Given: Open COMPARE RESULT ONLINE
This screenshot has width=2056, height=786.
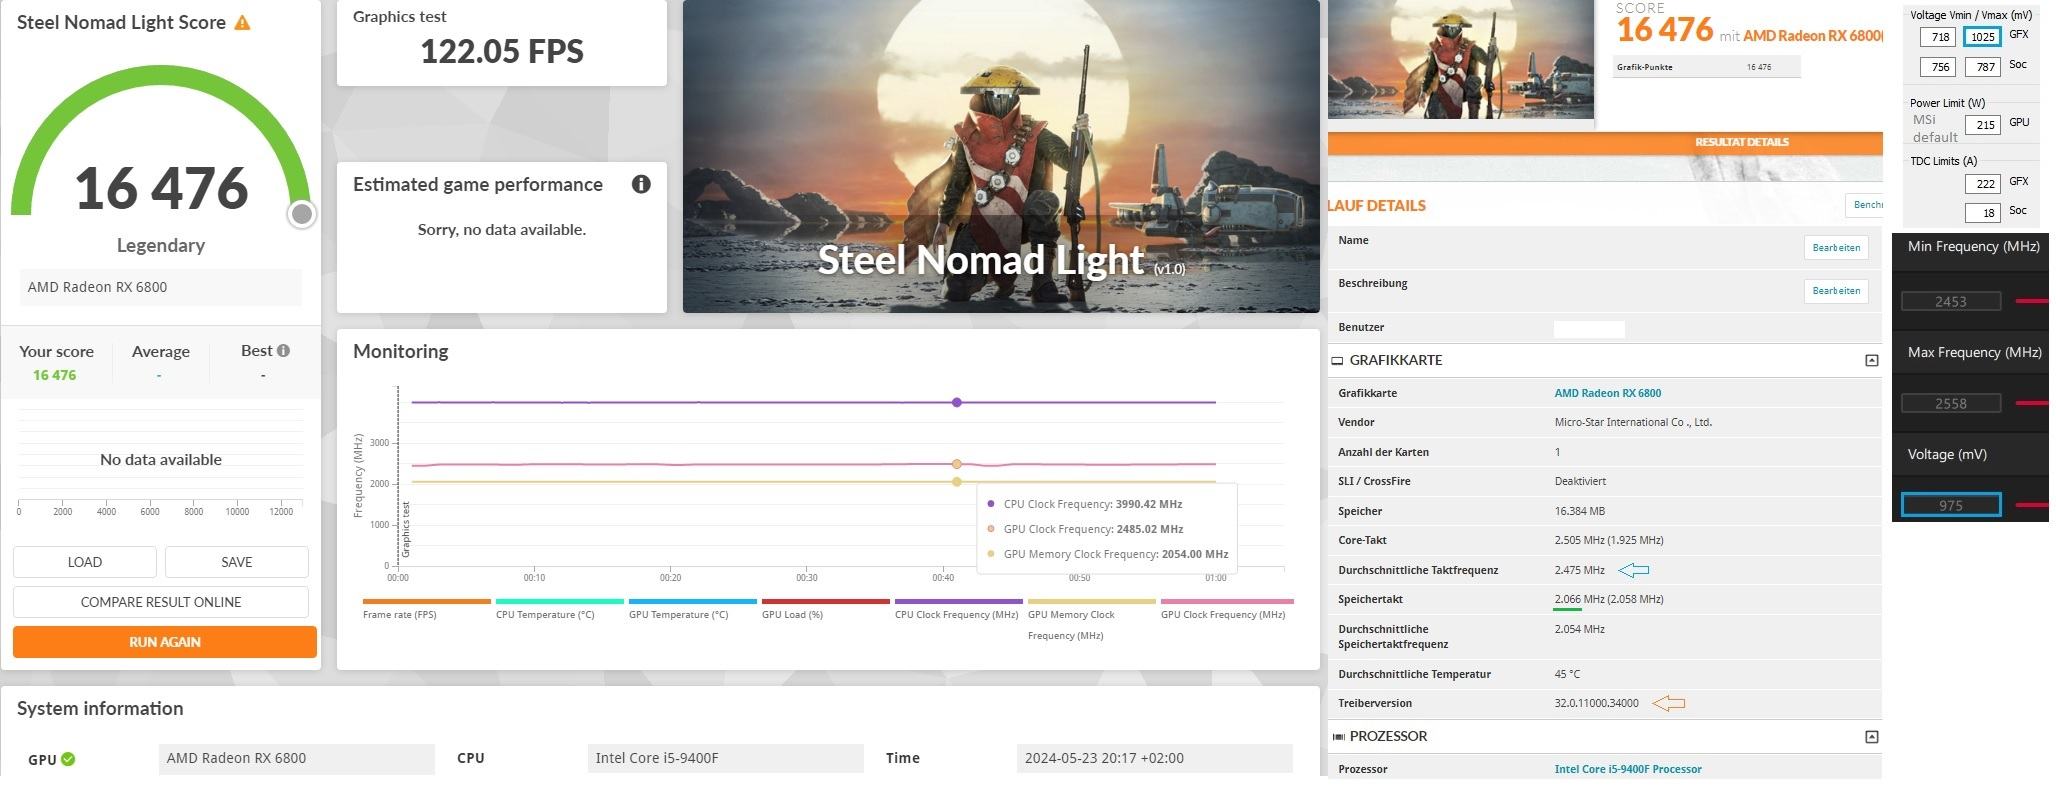Looking at the screenshot, I should [x=161, y=602].
